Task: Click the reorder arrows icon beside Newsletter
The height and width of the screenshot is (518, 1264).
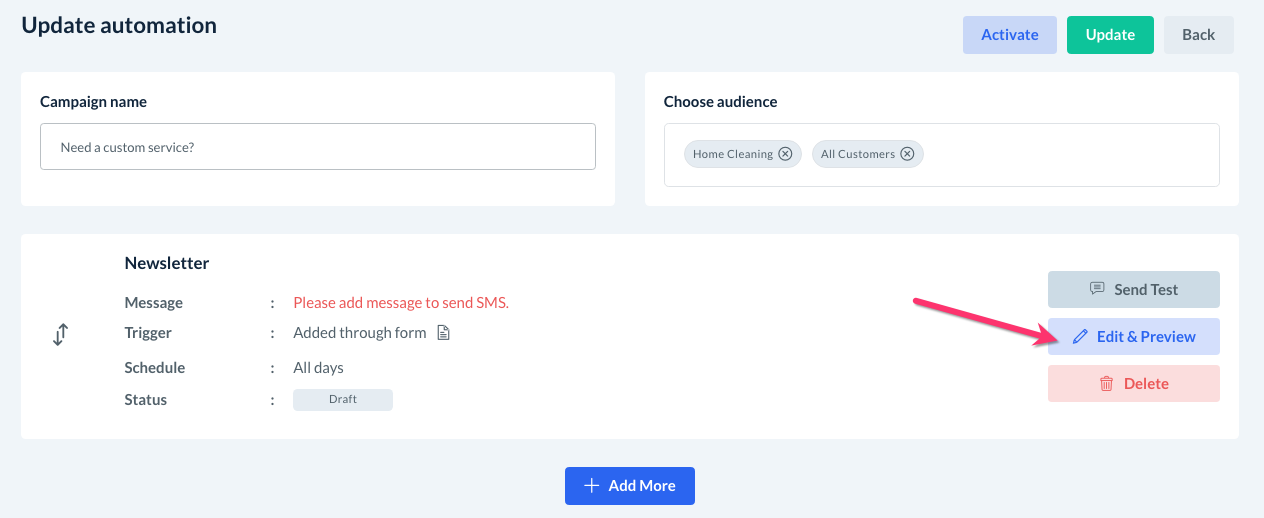Action: [x=60, y=335]
